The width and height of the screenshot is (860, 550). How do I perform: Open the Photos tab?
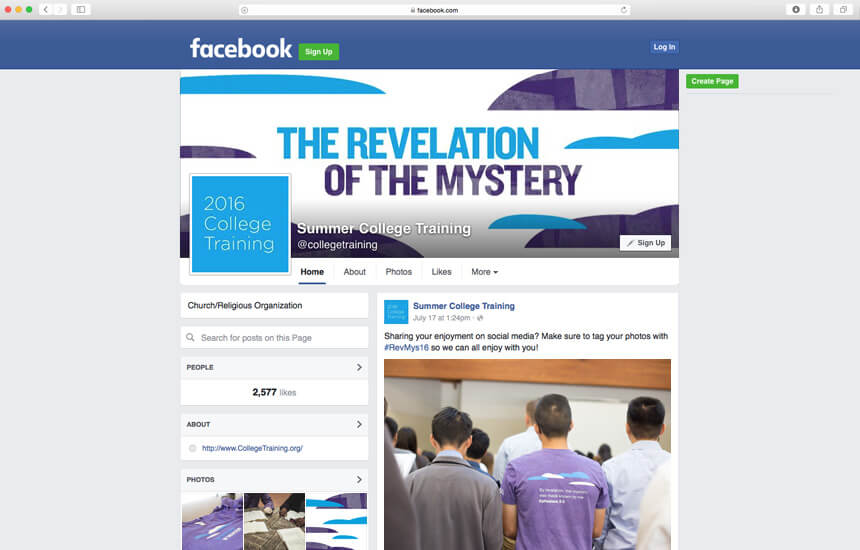point(399,272)
